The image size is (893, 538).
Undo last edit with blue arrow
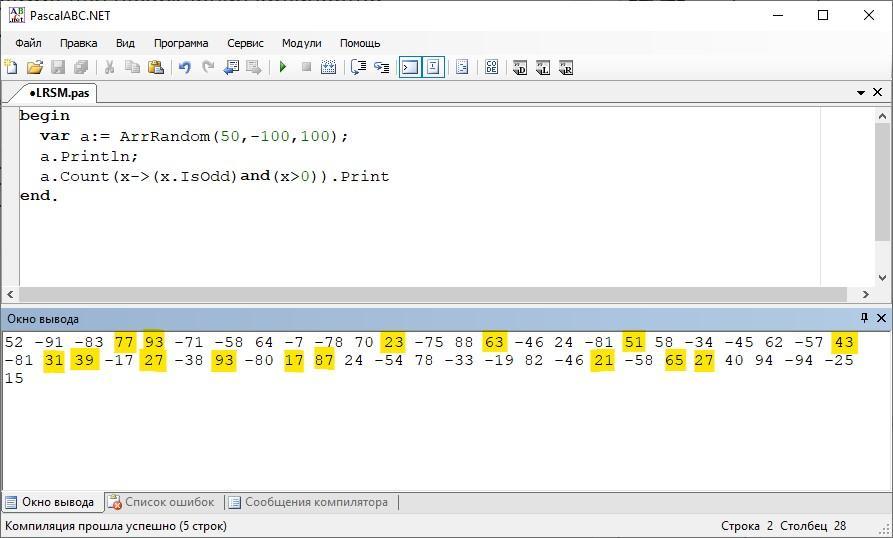coord(185,67)
